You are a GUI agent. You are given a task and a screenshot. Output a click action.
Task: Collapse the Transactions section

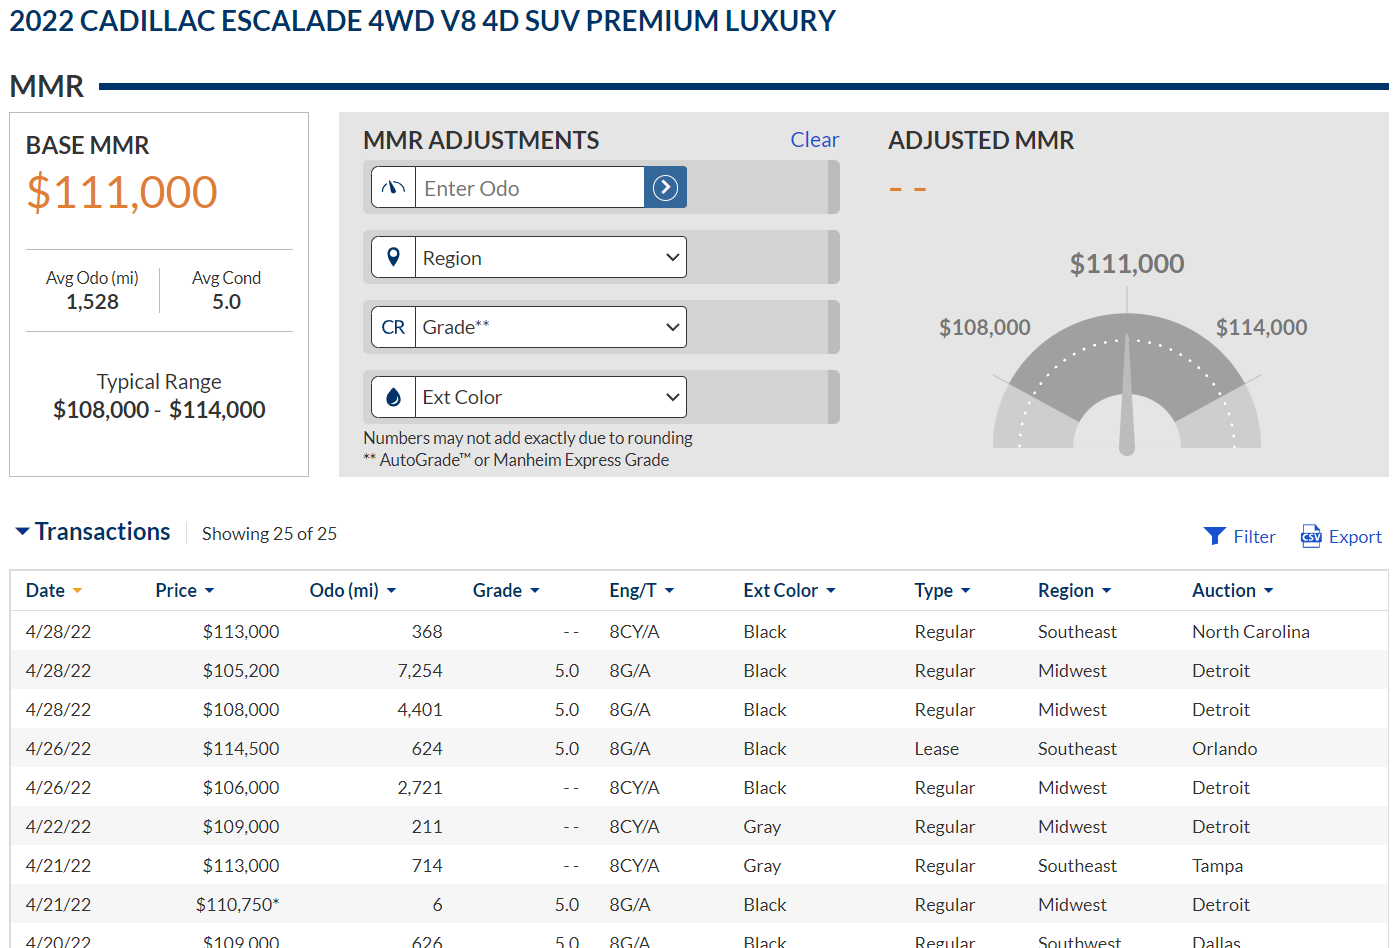tap(22, 532)
